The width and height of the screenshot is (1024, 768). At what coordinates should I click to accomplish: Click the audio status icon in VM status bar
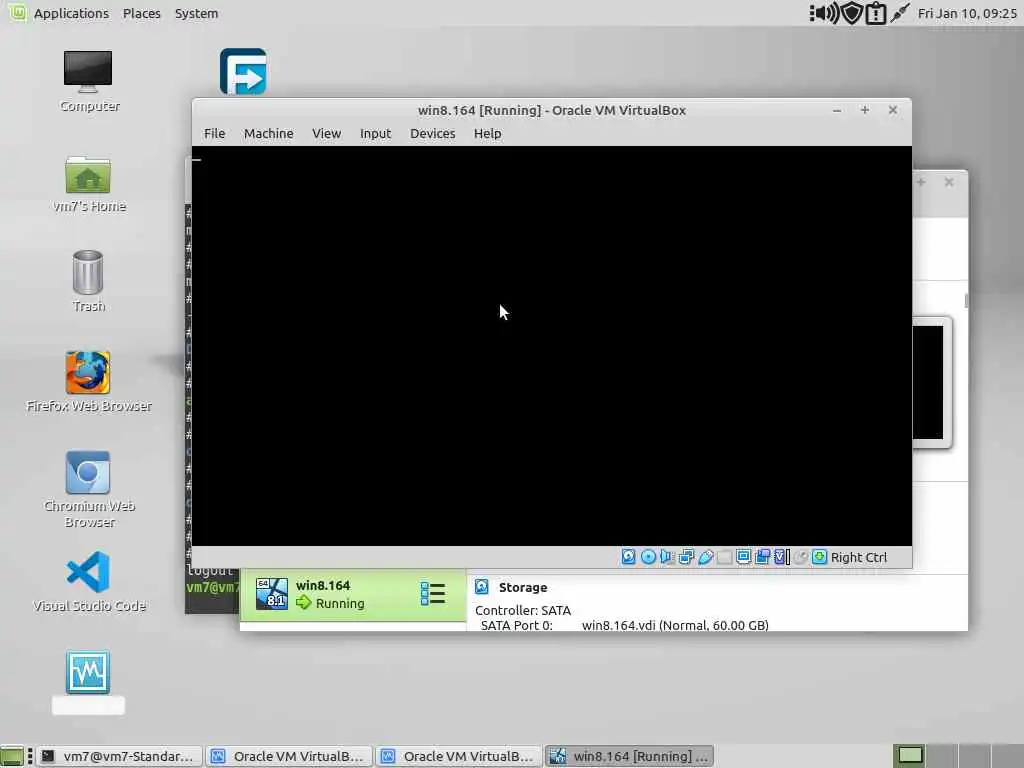pos(667,557)
